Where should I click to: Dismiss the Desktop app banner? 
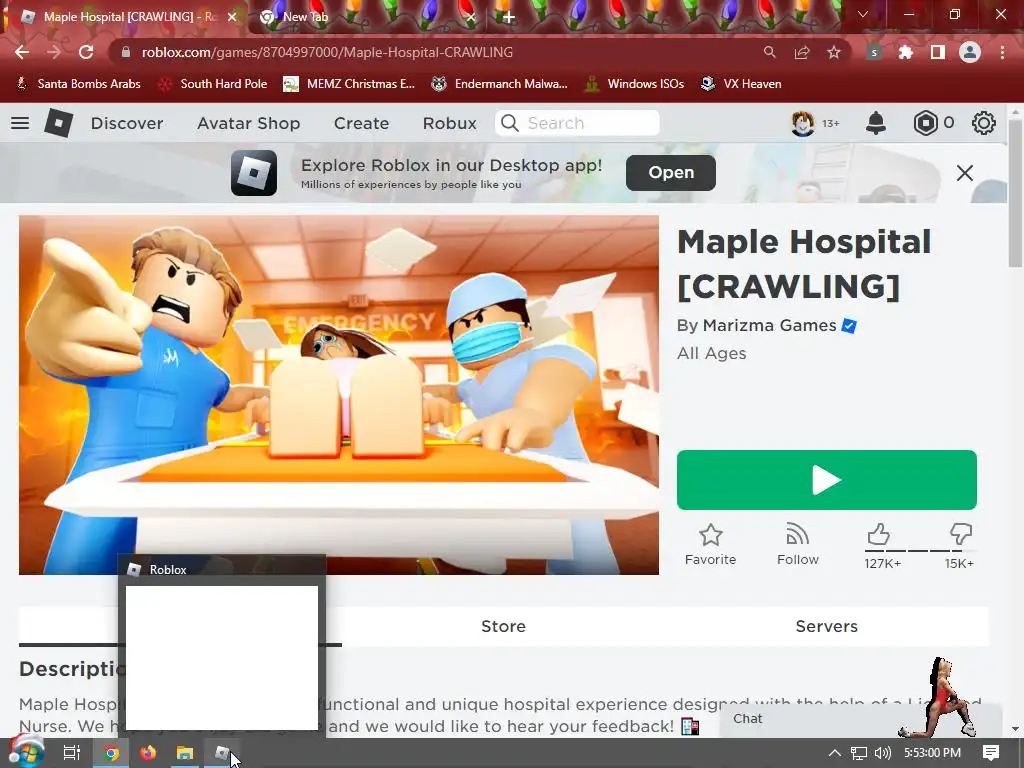pyautogui.click(x=965, y=173)
